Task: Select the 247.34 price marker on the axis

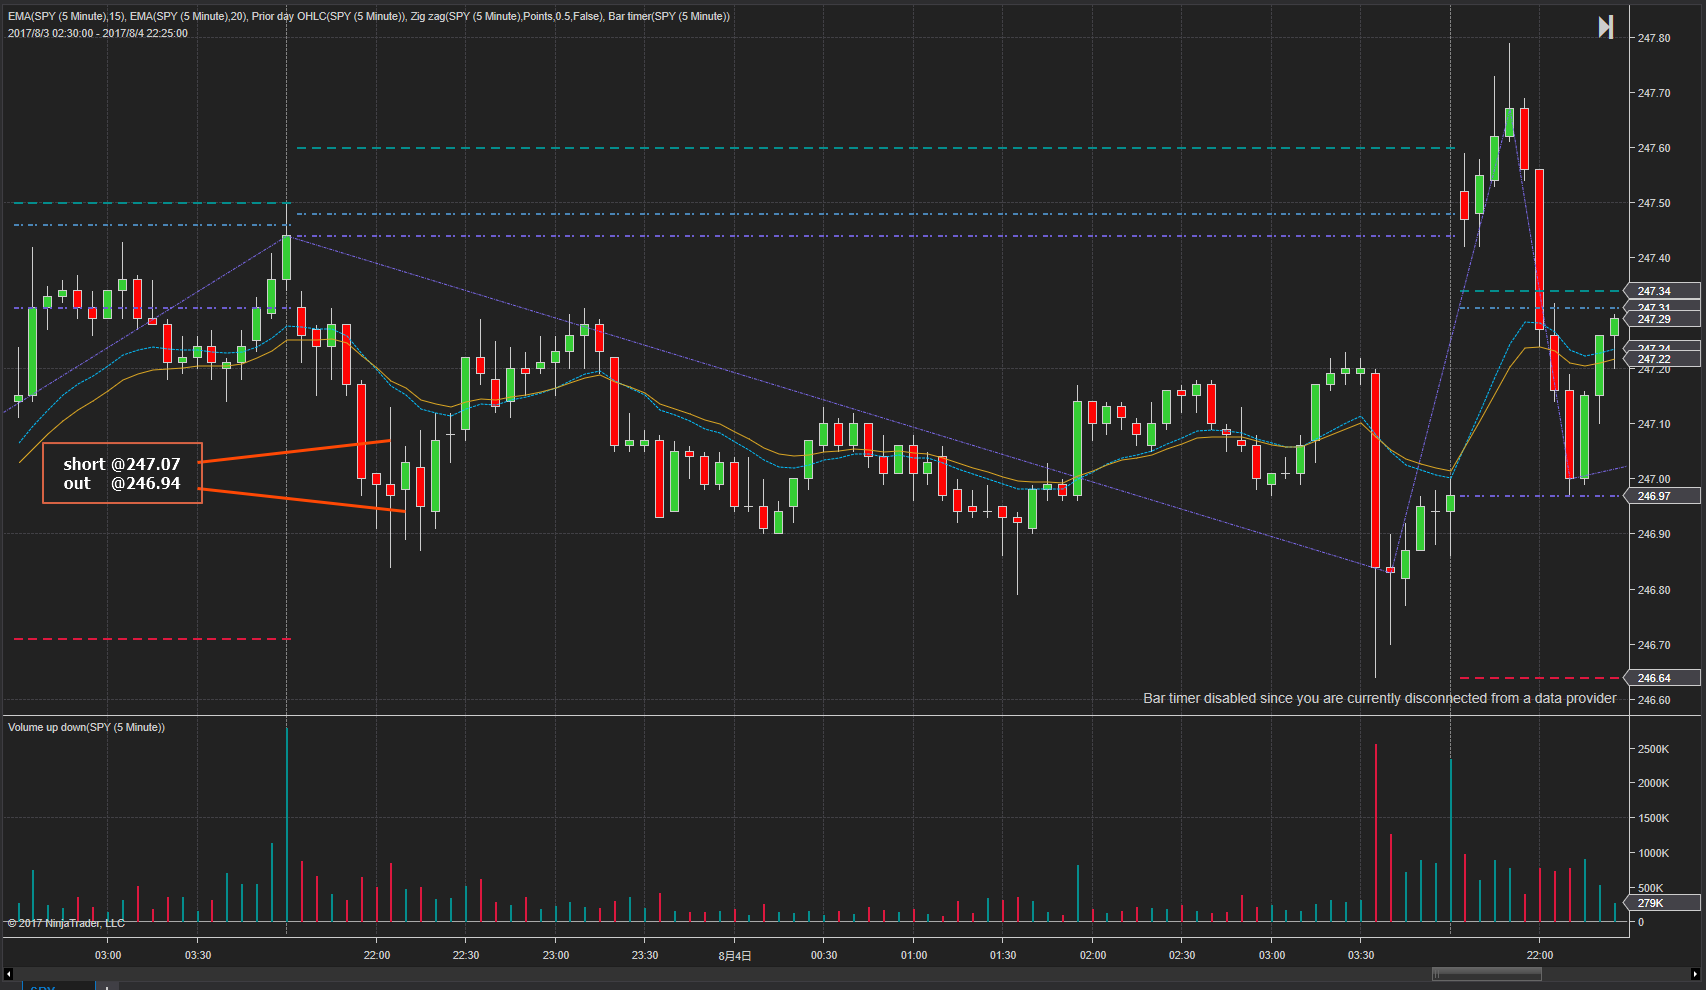Action: 1663,291
